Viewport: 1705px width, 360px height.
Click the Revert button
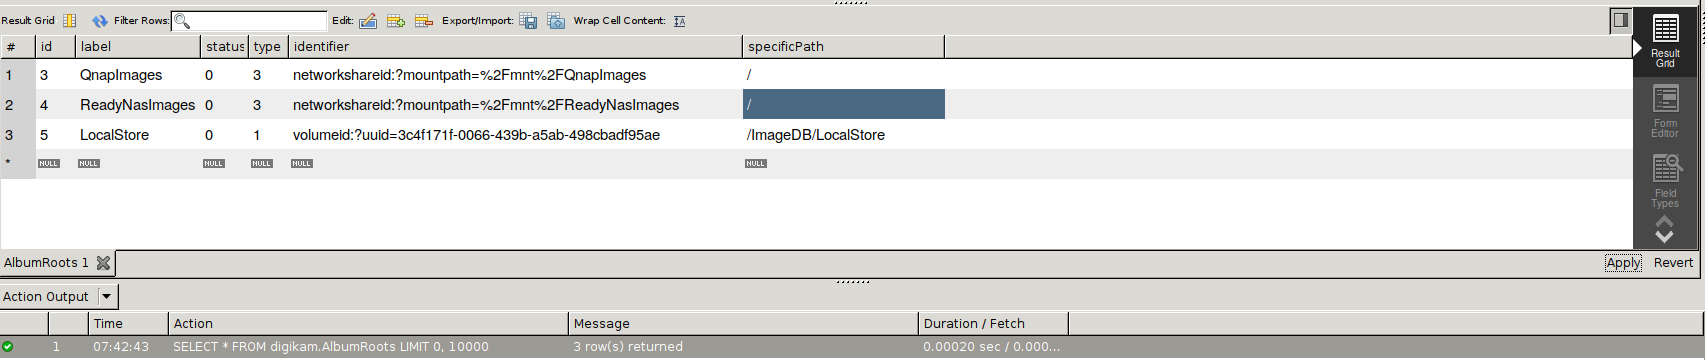1673,263
